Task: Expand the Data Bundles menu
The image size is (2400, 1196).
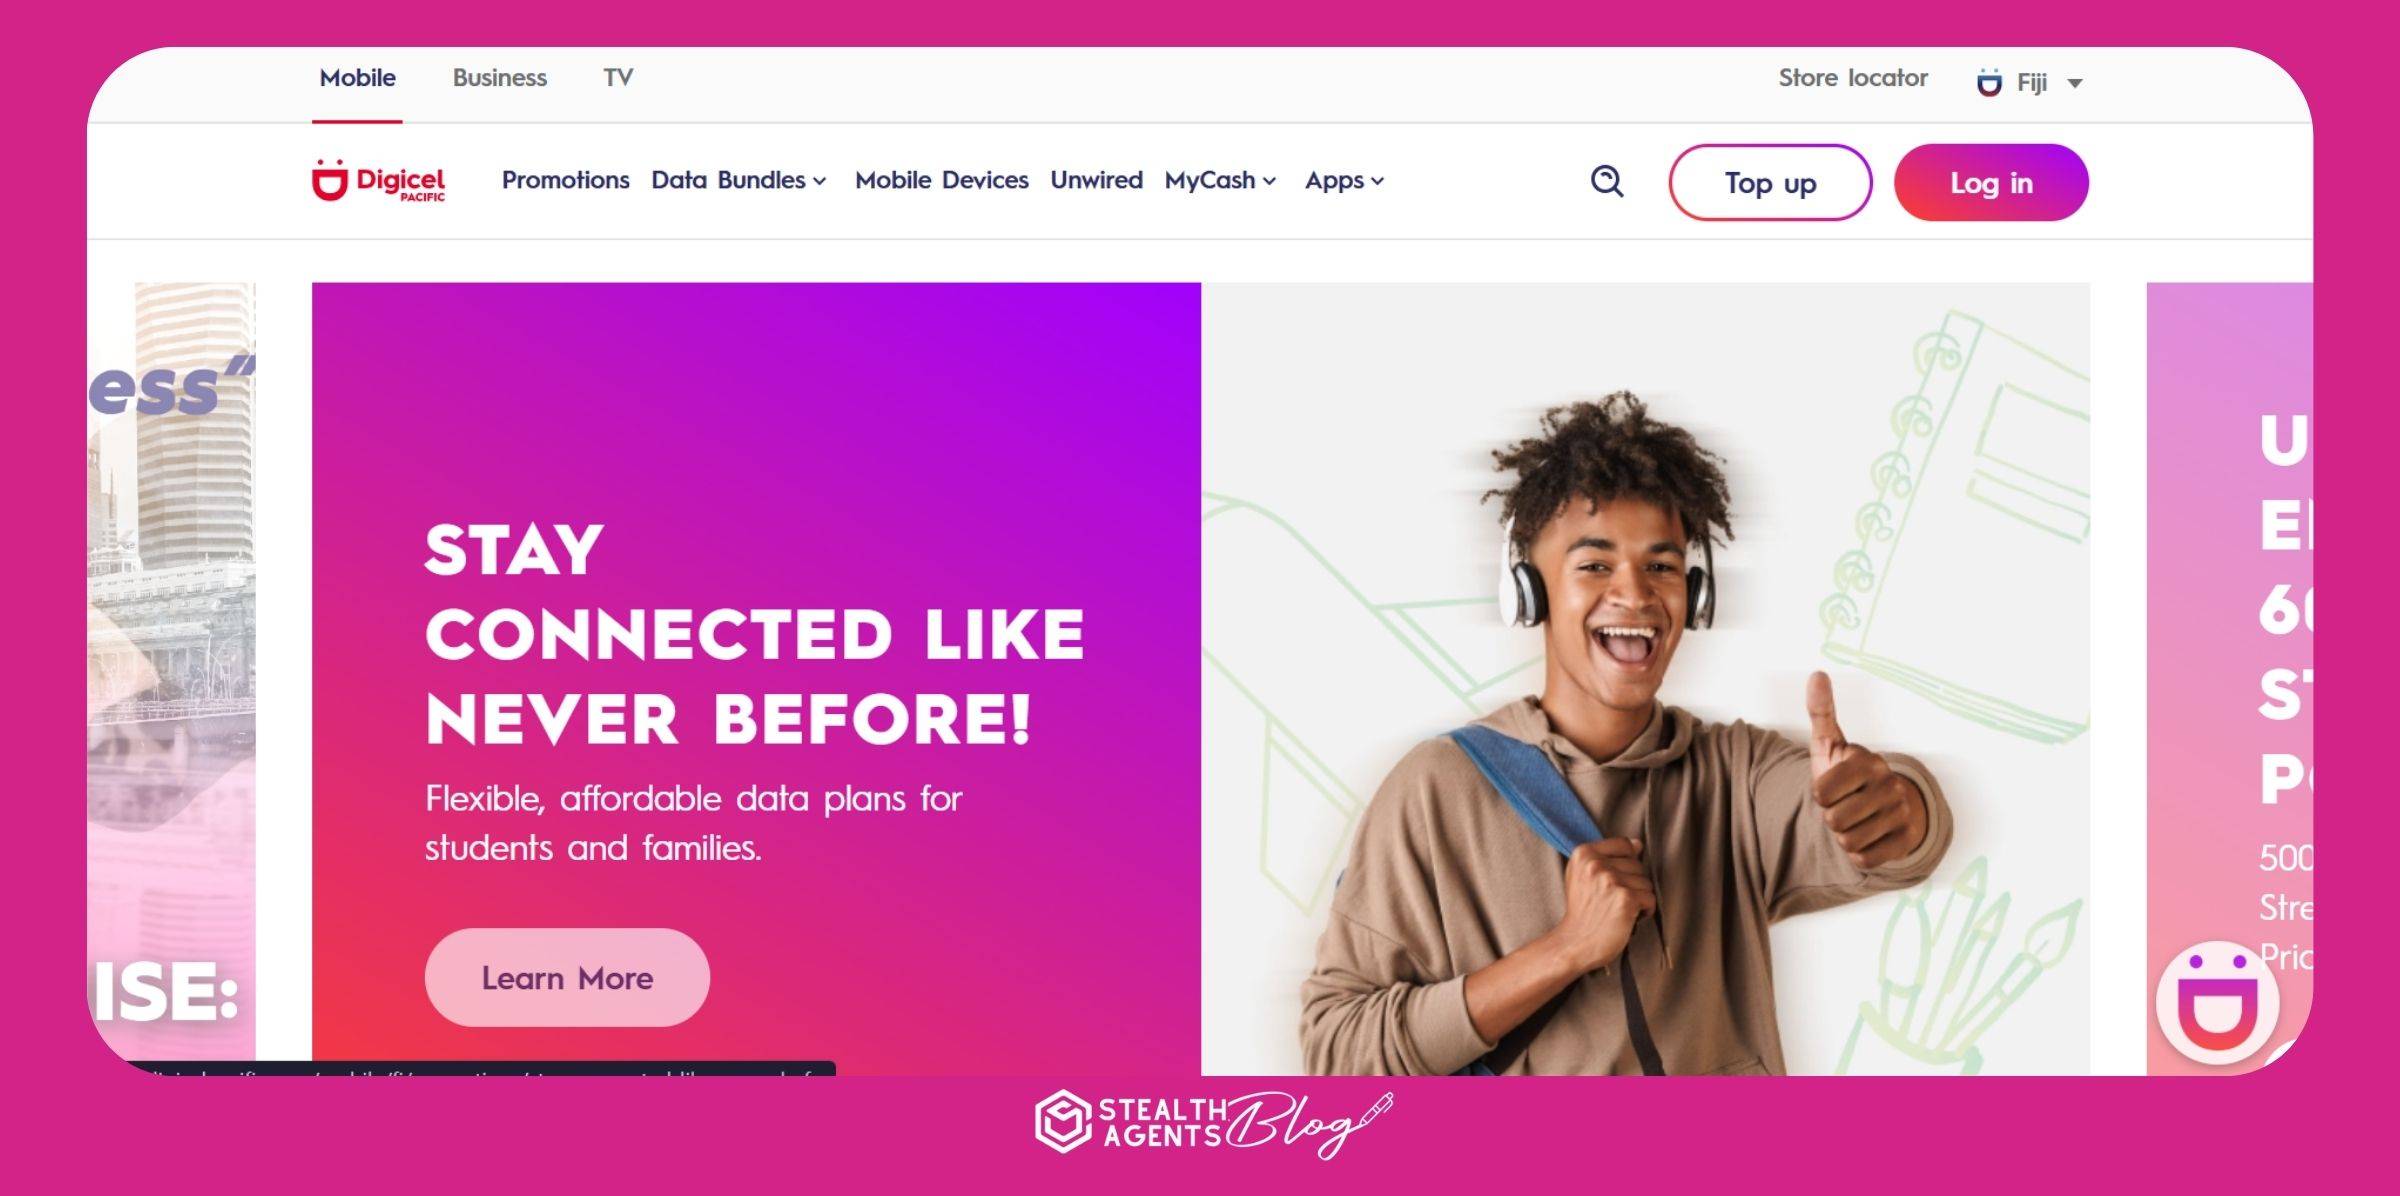Action: [738, 180]
